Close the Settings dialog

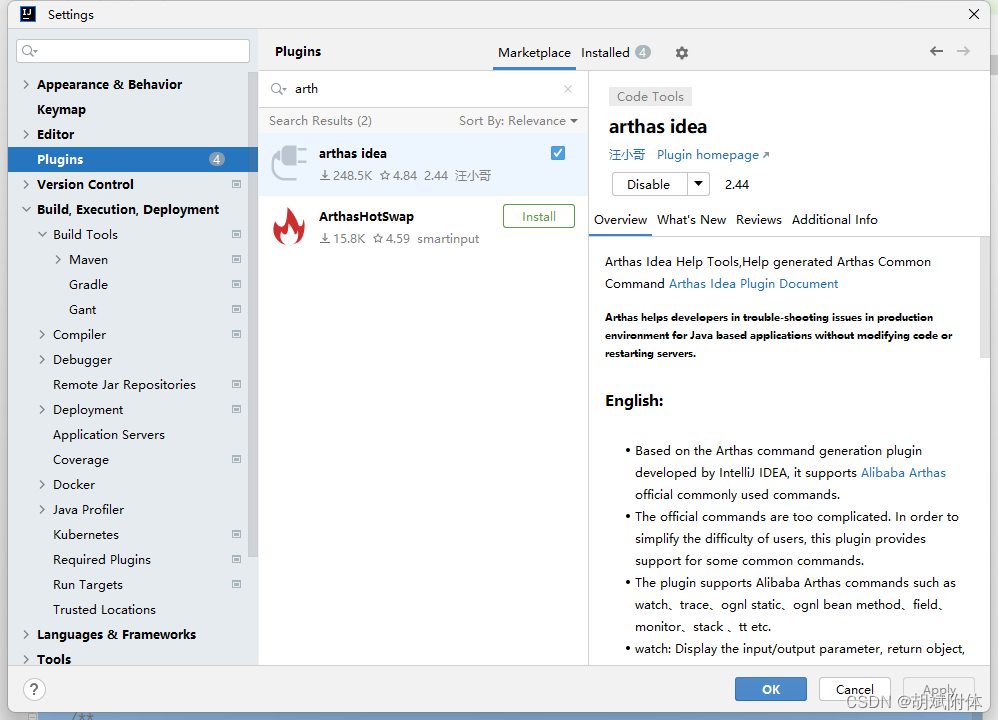point(974,14)
